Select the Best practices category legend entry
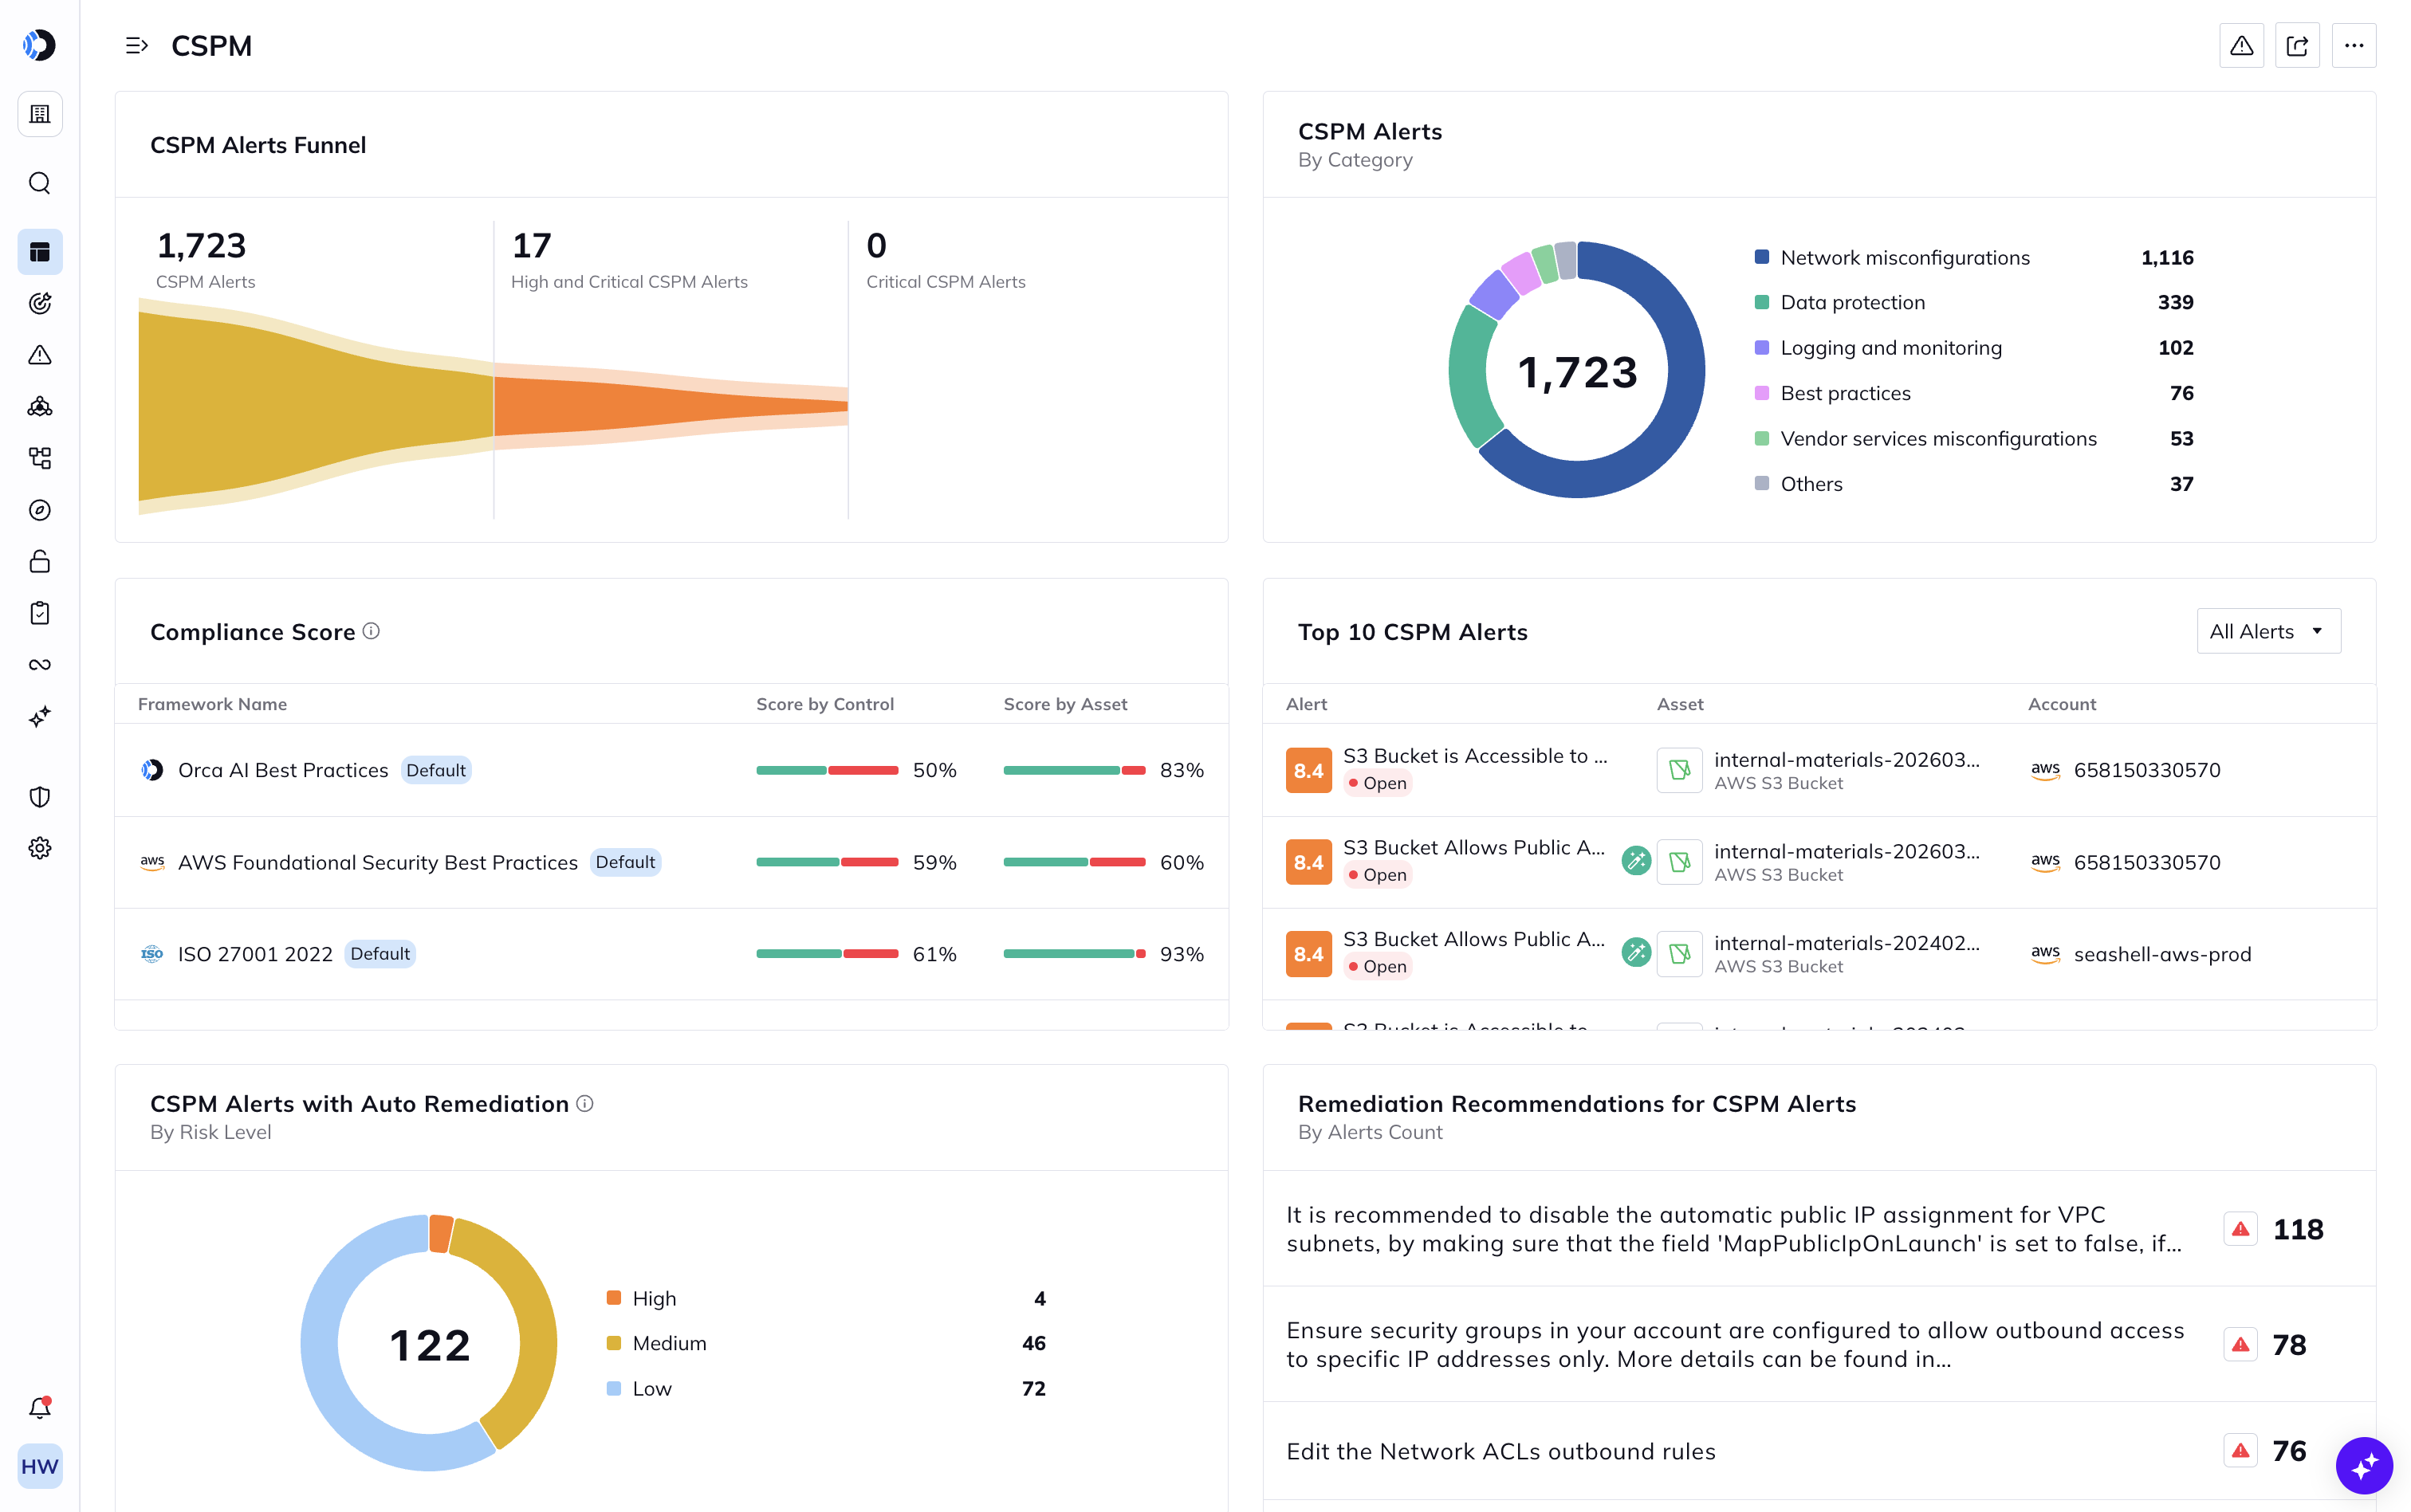Viewport: 2411px width, 1512px height. 1974,393
